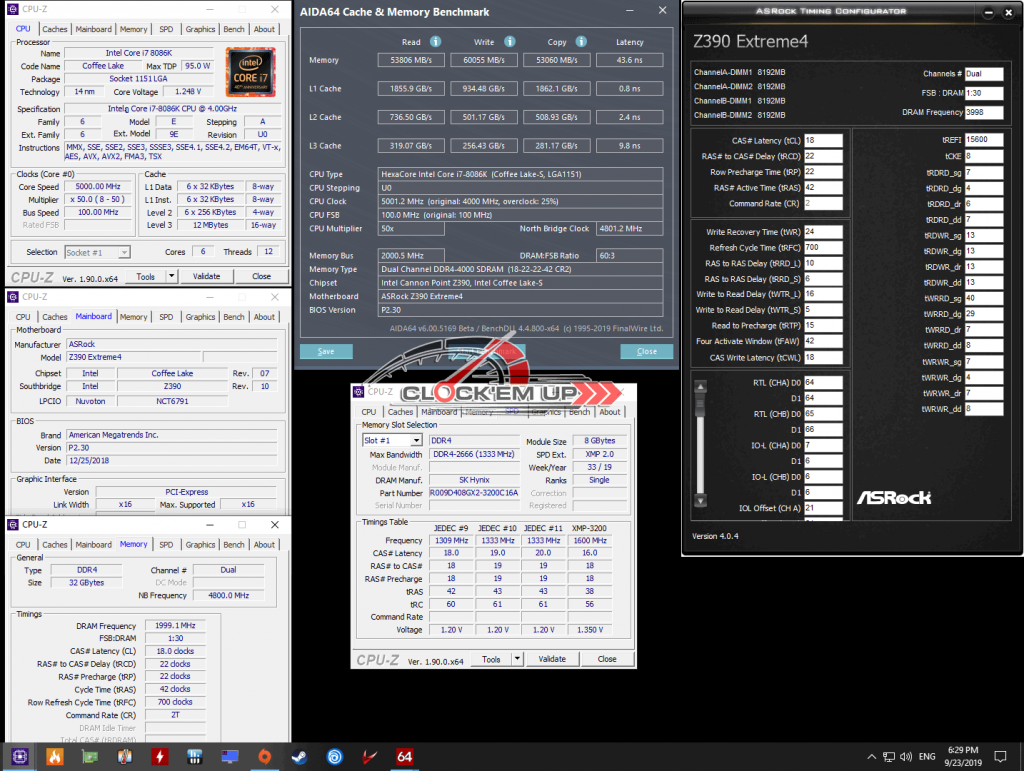The width and height of the screenshot is (1024, 771).
Task: Click the Close button in AIDA64 benchmark
Action: point(646,352)
